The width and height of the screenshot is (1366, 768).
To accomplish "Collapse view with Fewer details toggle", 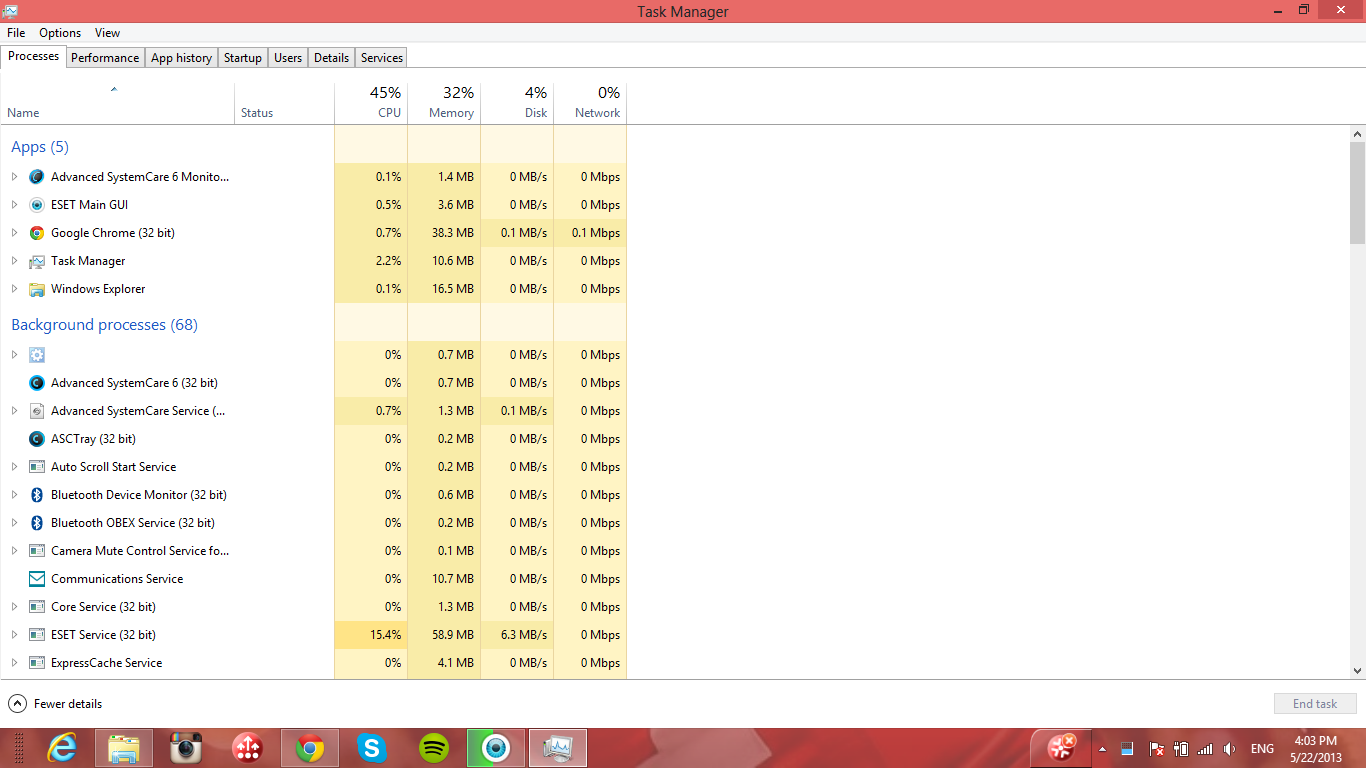I will tap(55, 704).
